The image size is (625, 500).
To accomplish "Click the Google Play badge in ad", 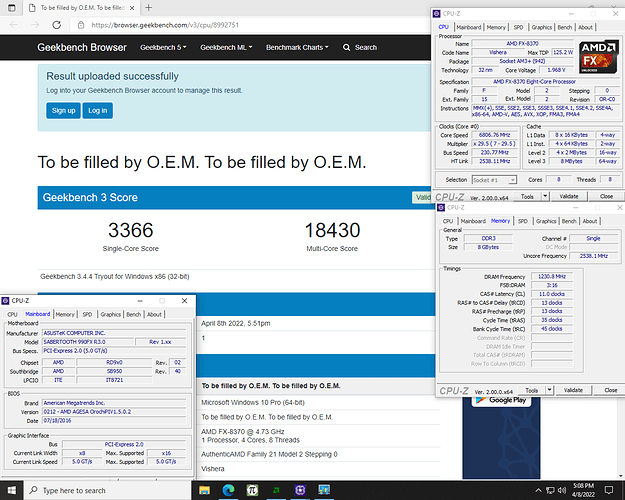I will (501, 401).
